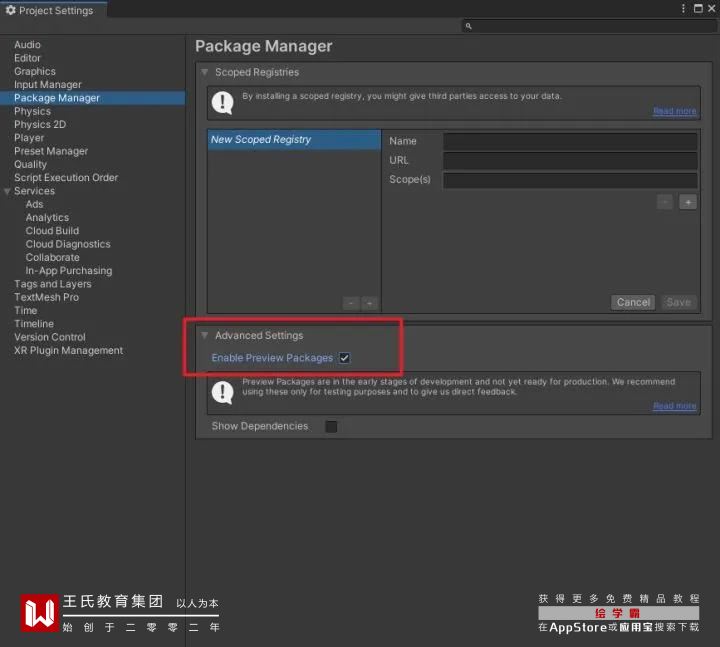Screen dimensions: 720x647
Task: Remove registry with list minus button
Action: pyautogui.click(x=351, y=303)
